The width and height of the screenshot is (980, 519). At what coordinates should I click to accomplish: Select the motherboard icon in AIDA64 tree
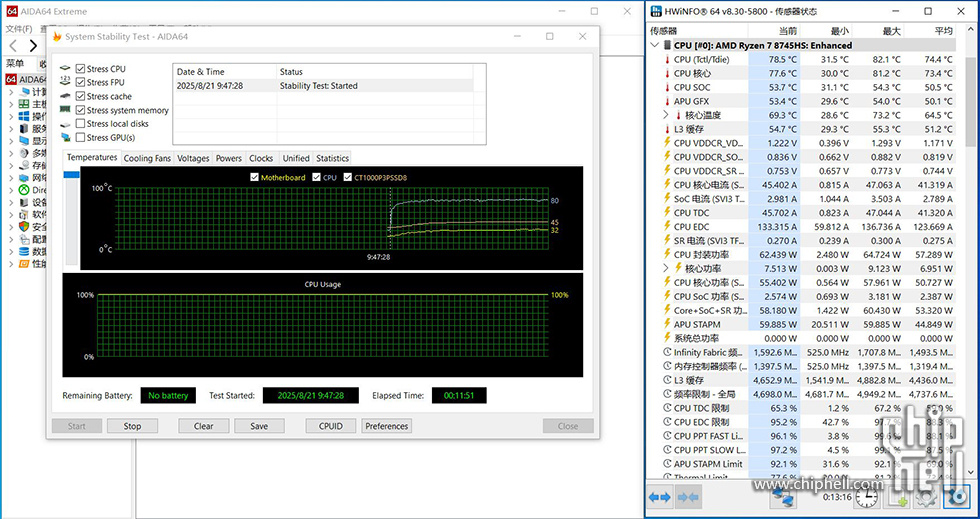(x=24, y=104)
